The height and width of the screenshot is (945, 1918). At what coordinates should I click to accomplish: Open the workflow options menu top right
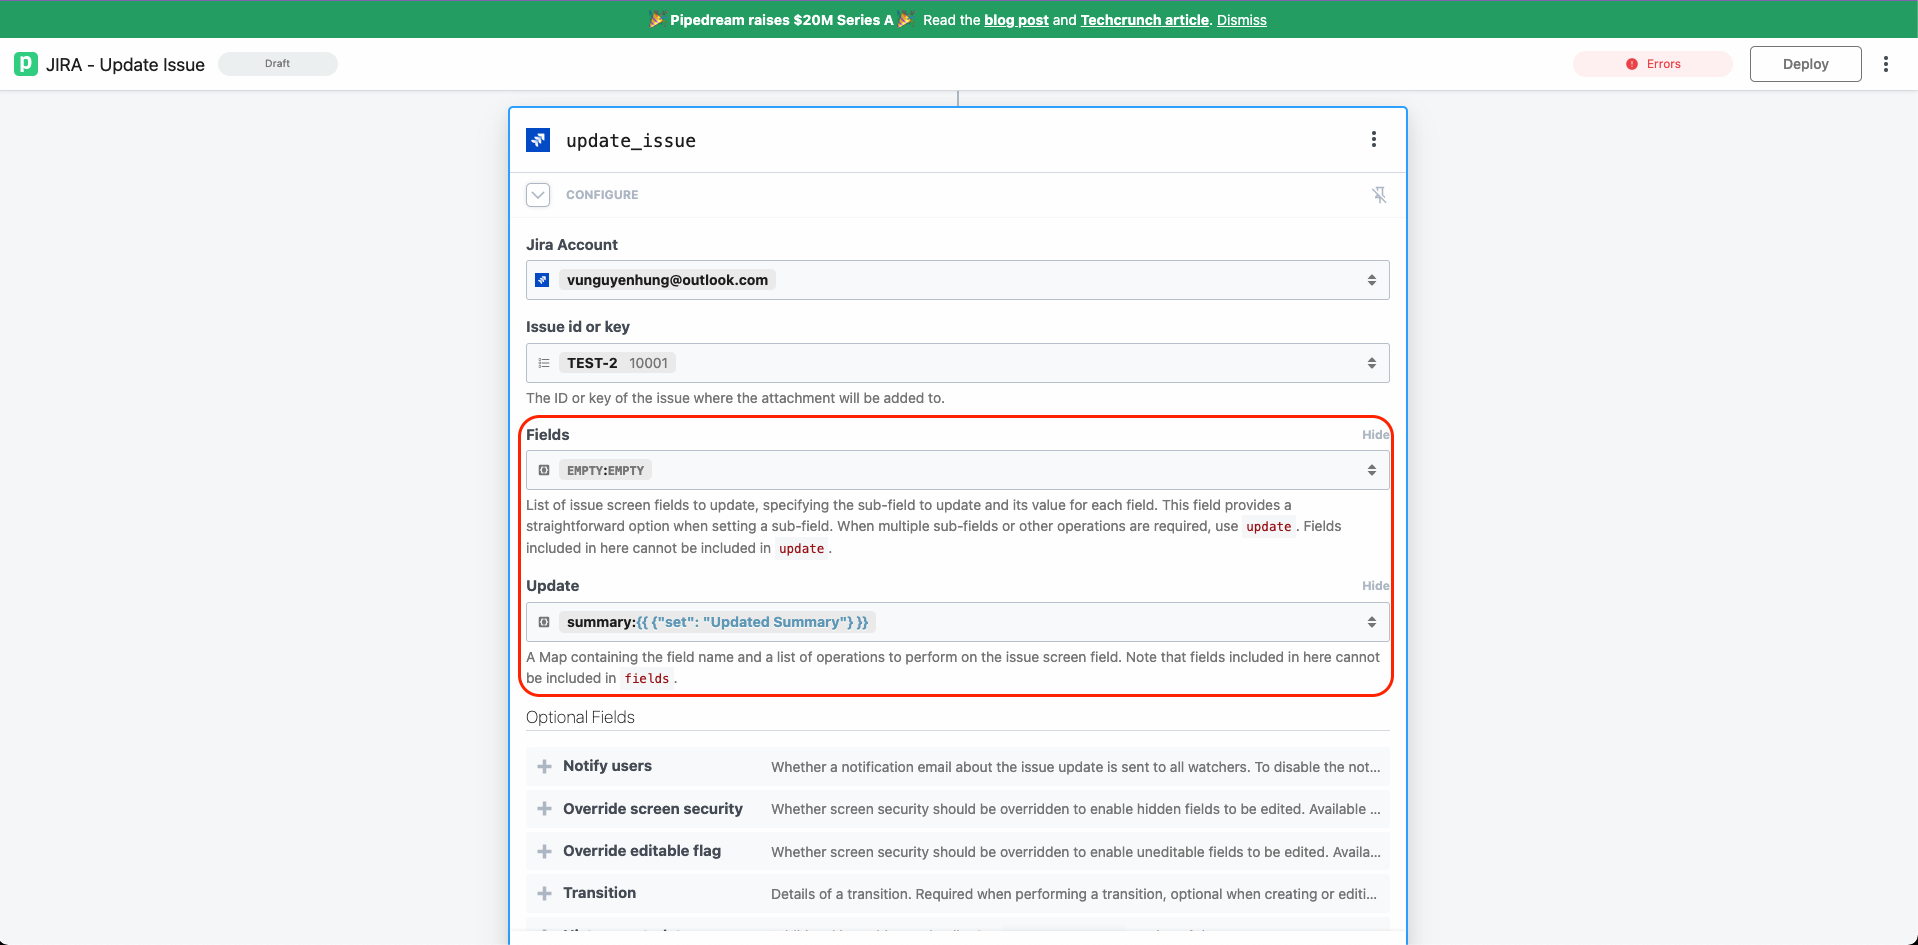click(x=1886, y=63)
